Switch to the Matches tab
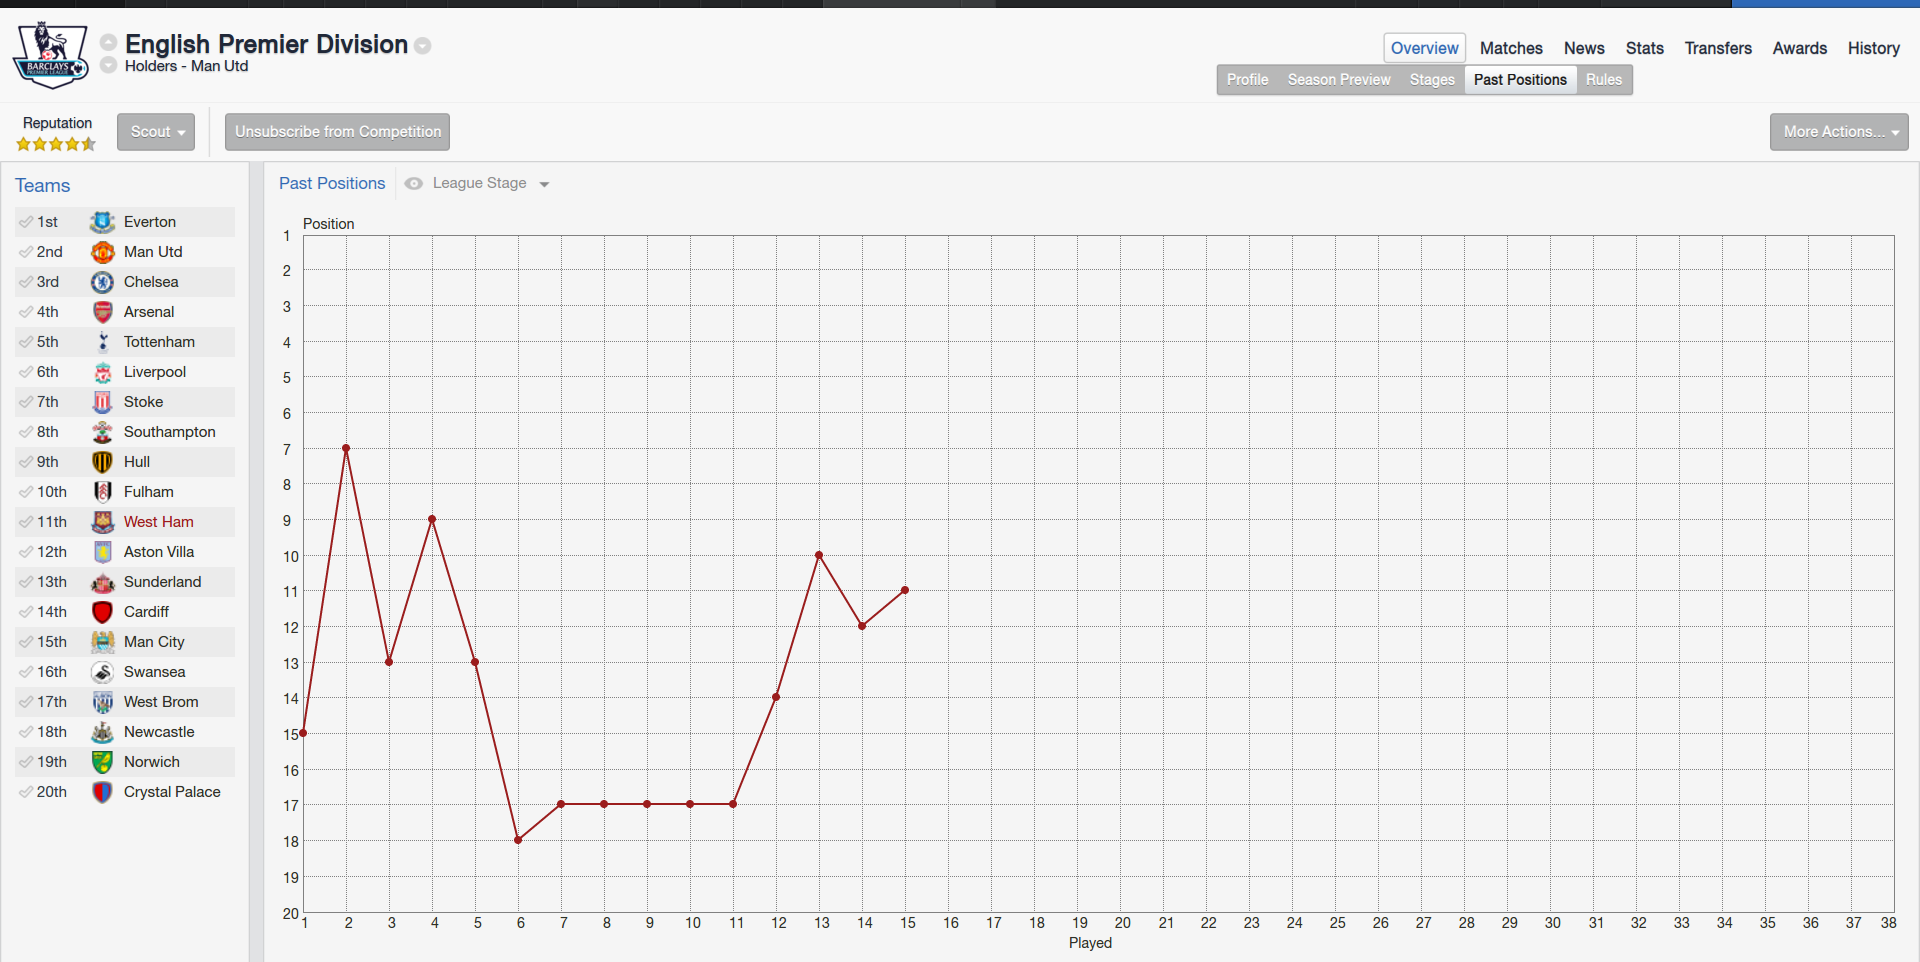Image resolution: width=1920 pixels, height=962 pixels. coord(1511,48)
